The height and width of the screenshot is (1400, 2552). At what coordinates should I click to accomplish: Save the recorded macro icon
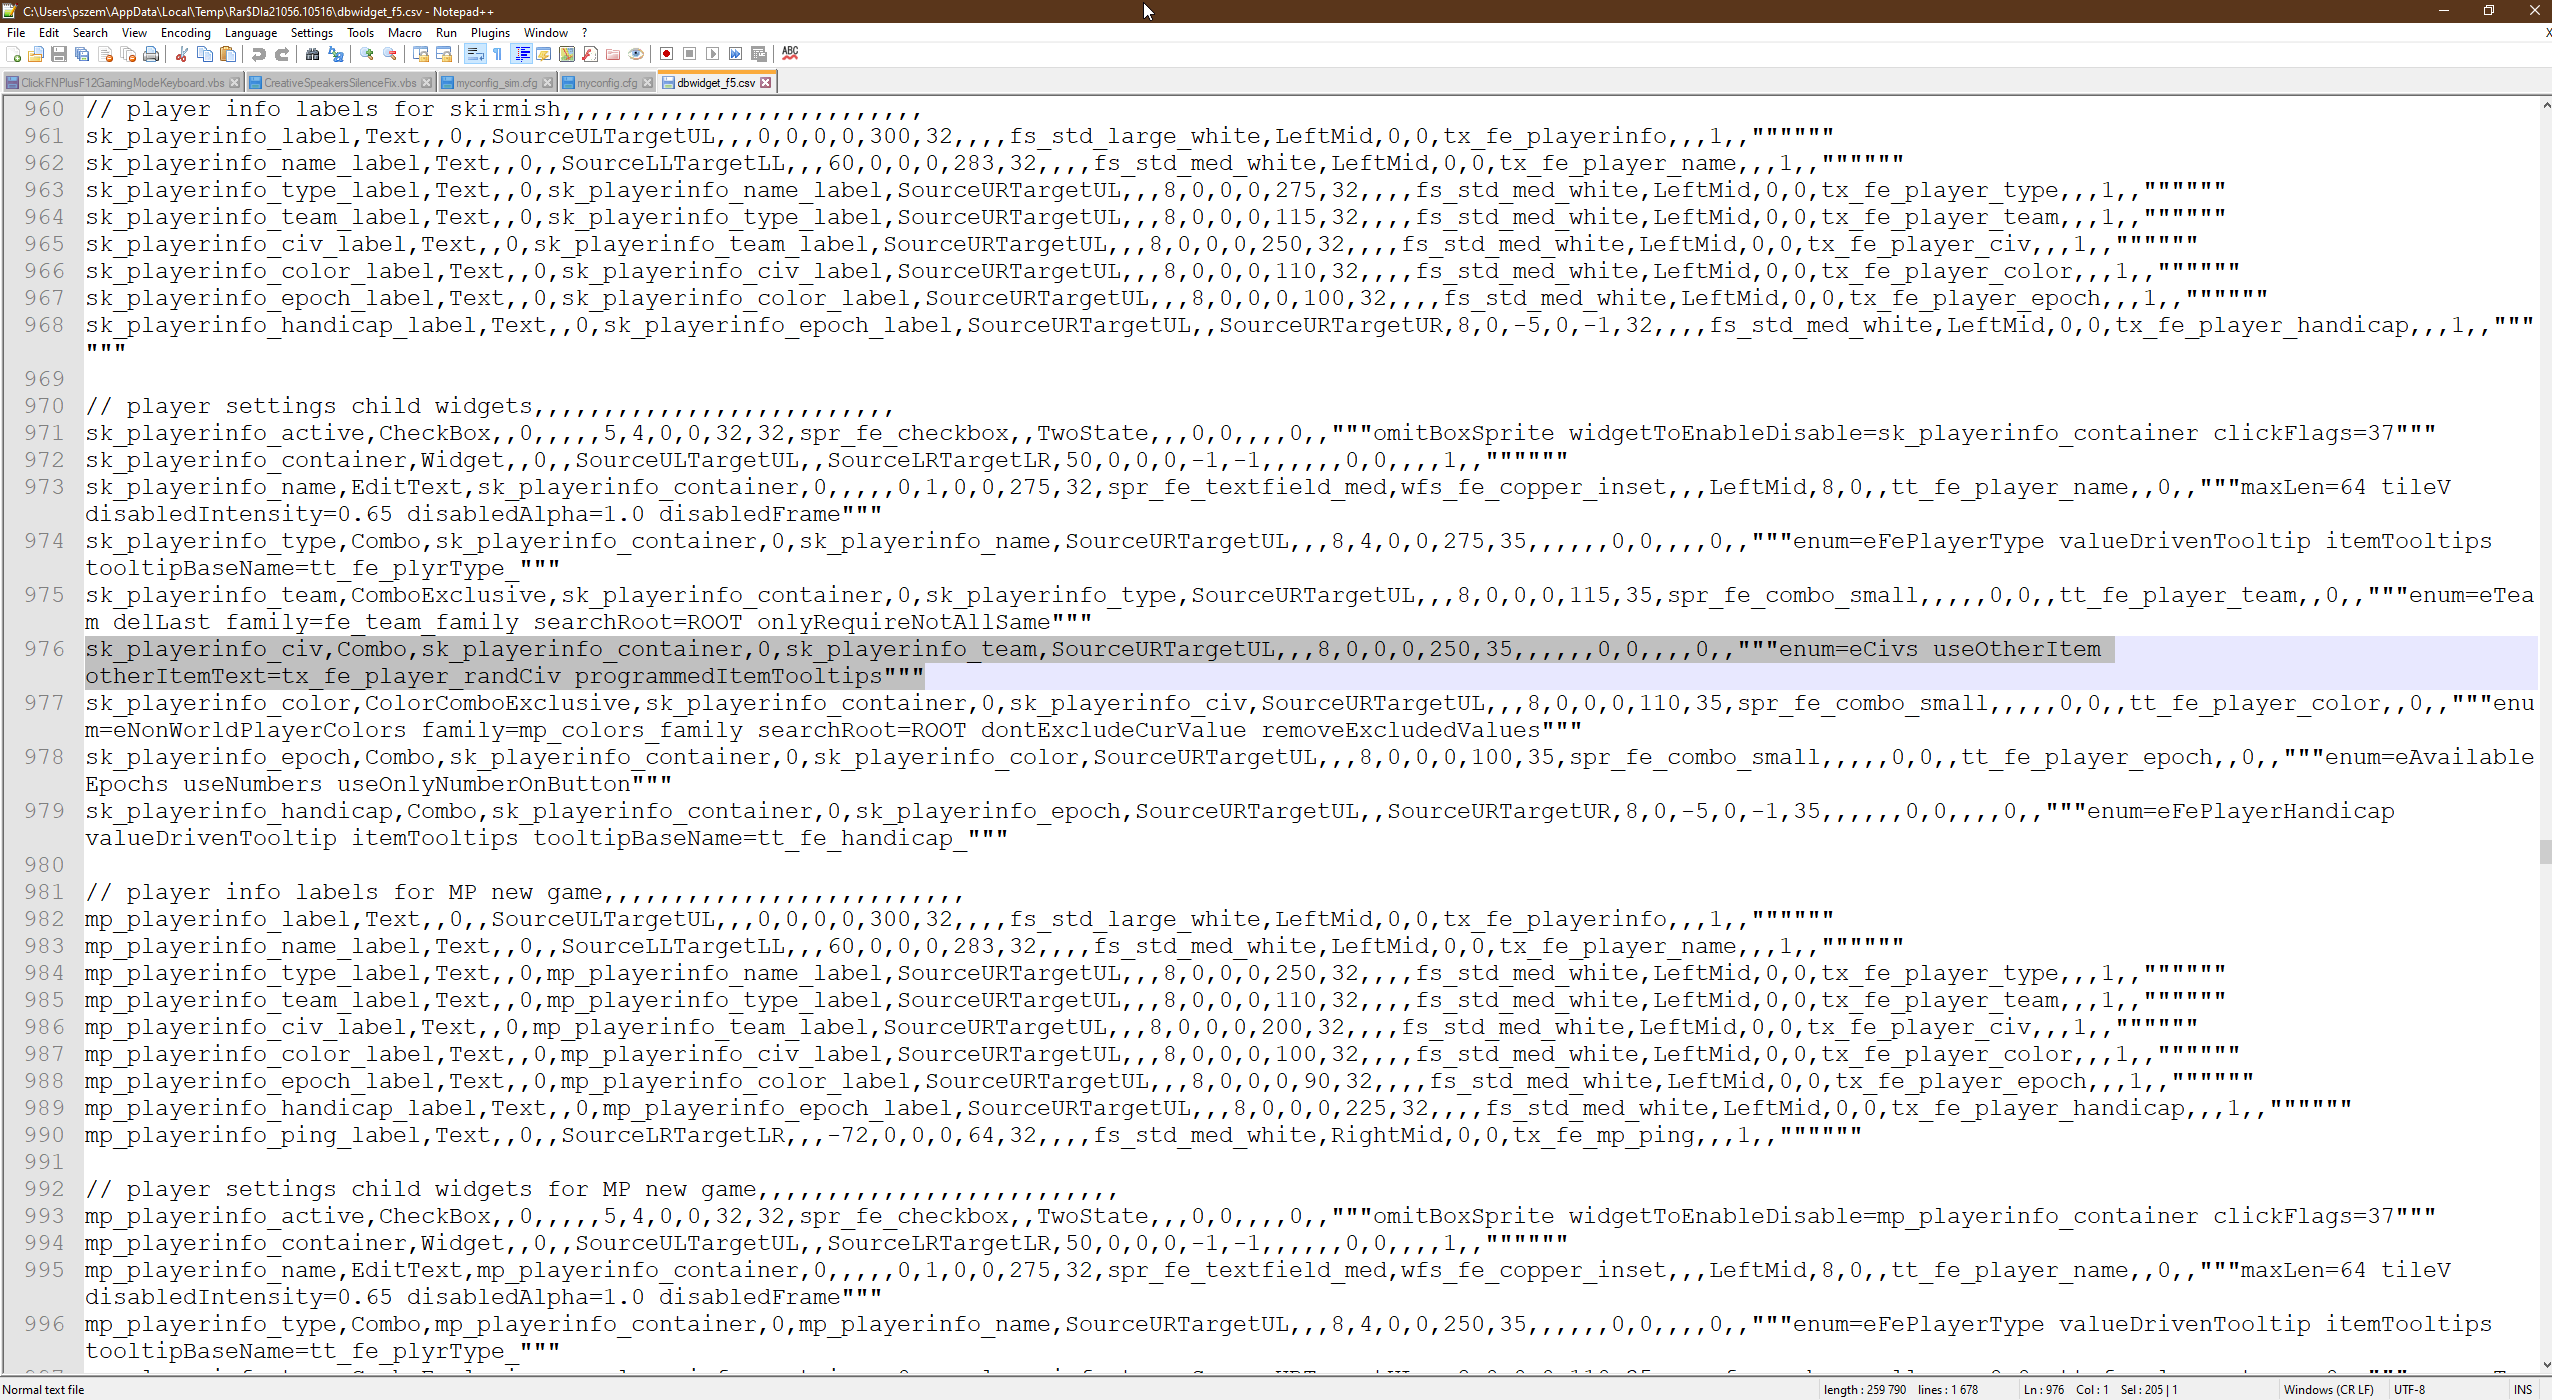pyautogui.click(x=759, y=54)
